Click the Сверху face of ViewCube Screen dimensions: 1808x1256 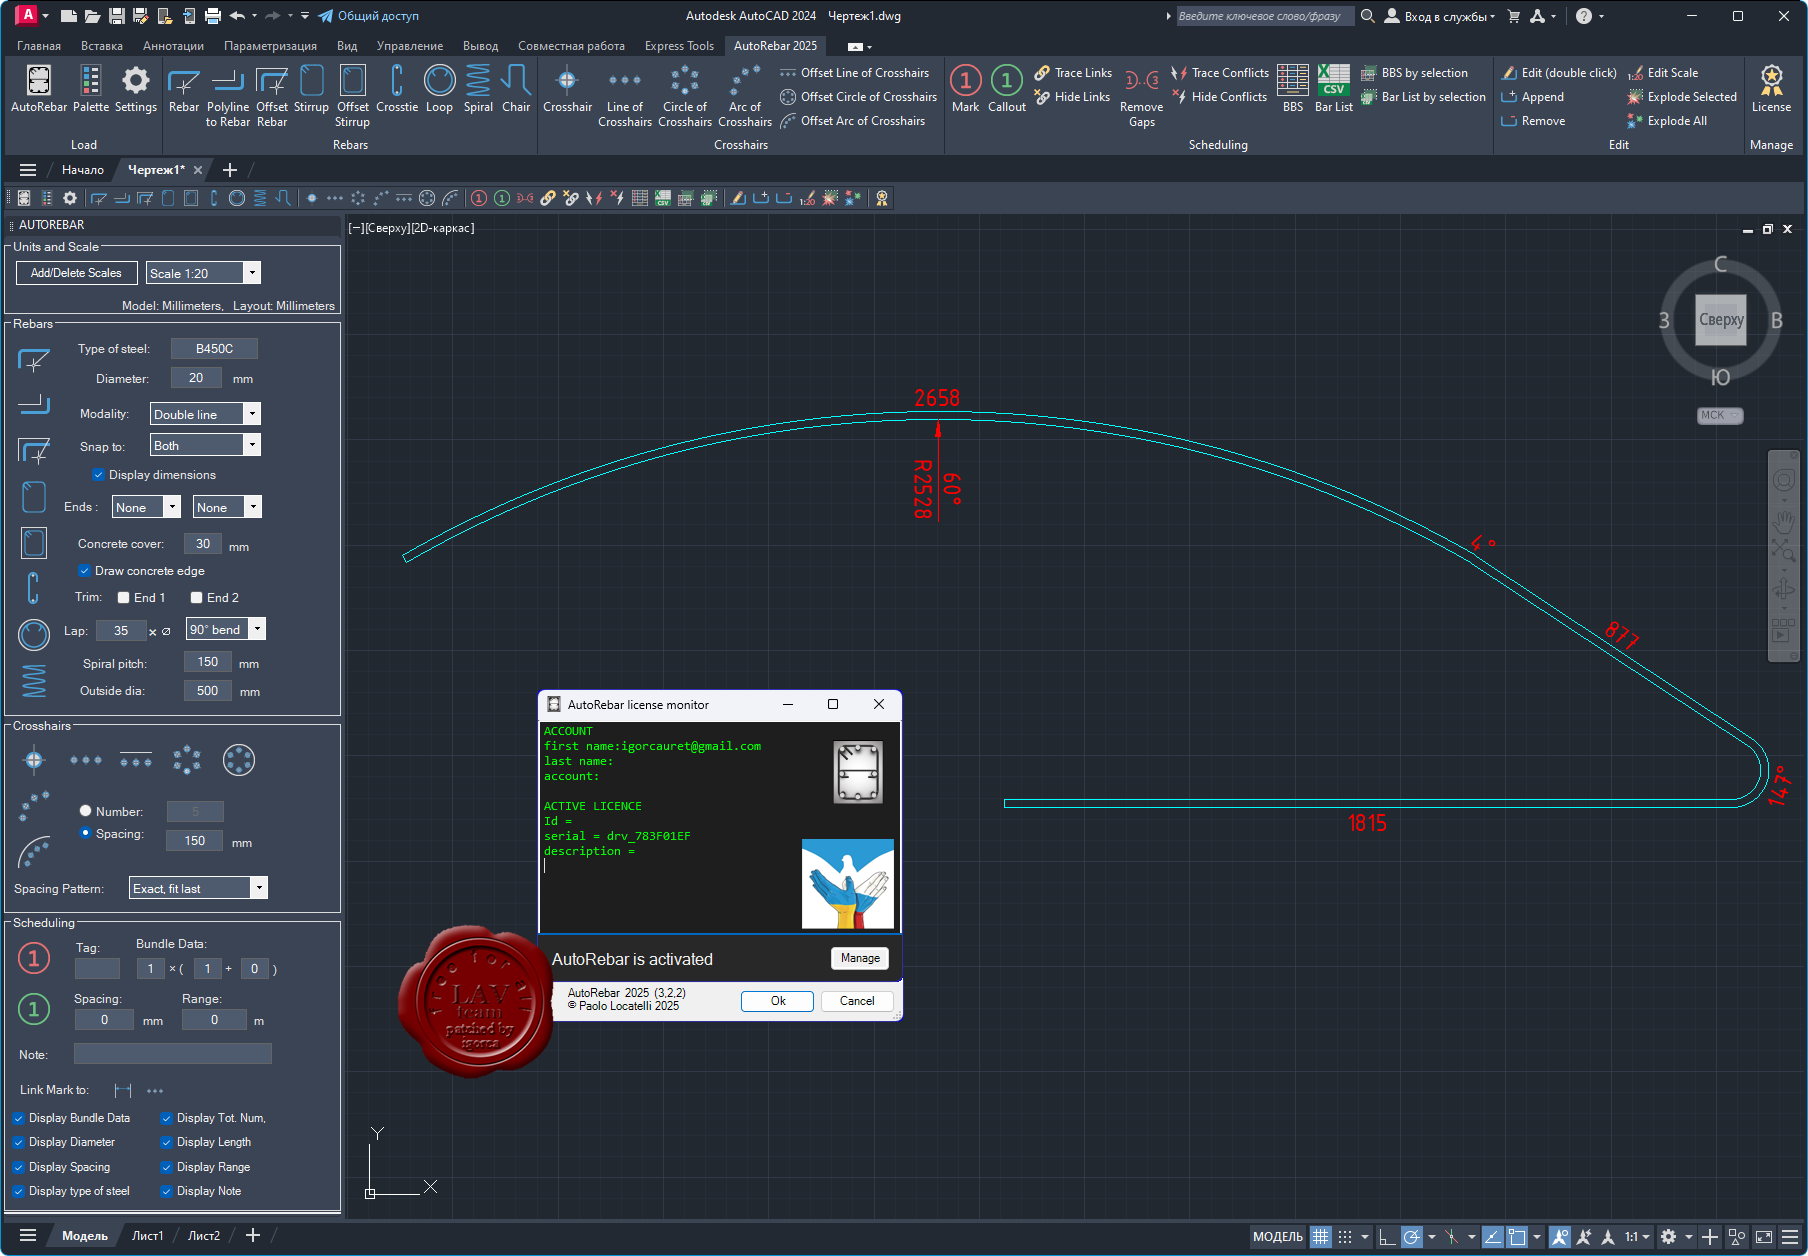(x=1721, y=320)
